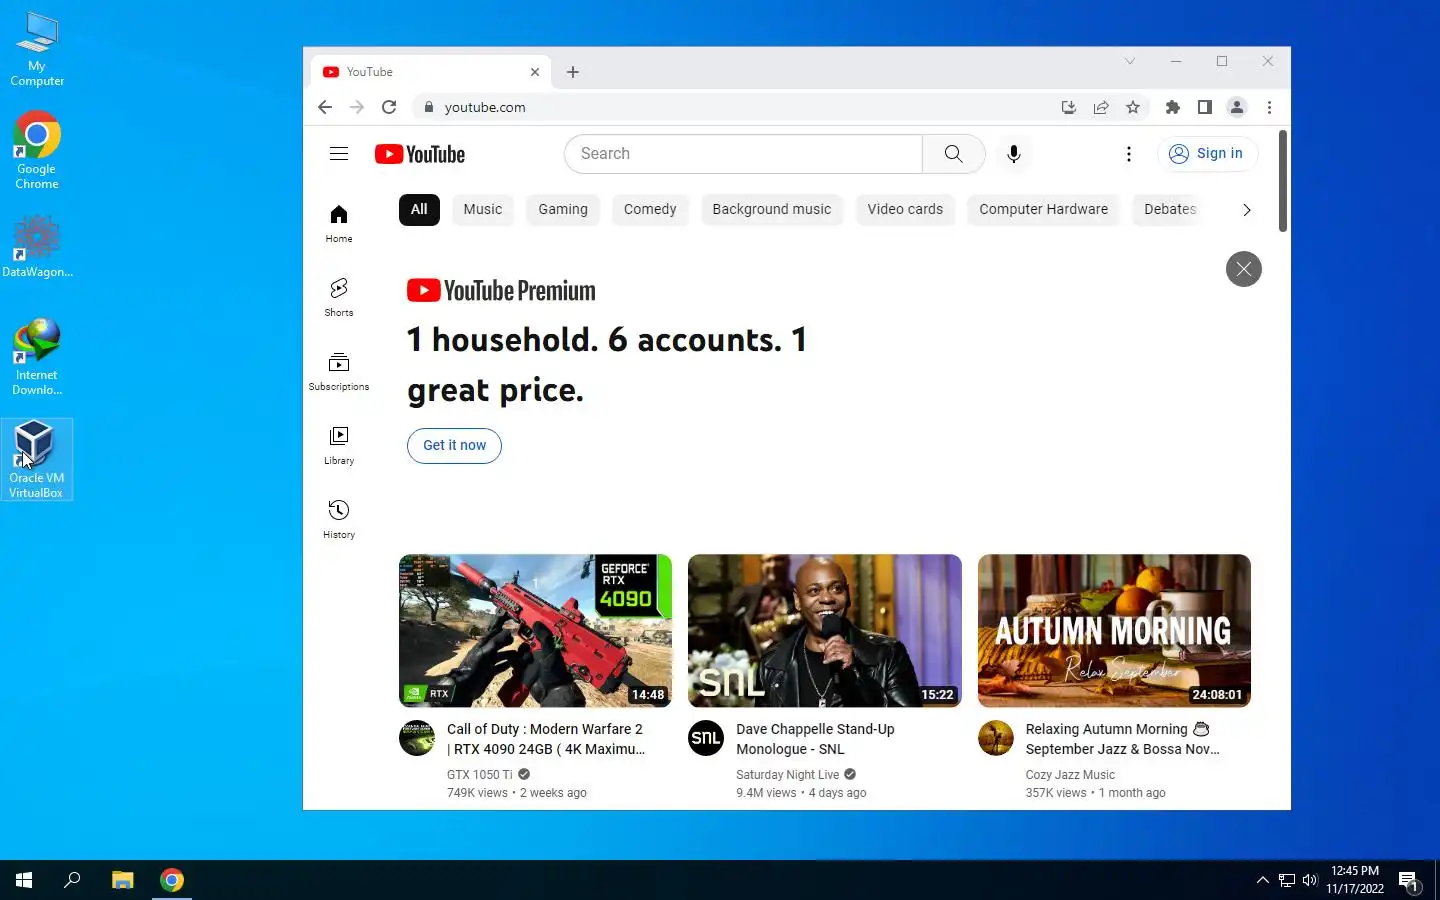The width and height of the screenshot is (1440, 900).
Task: View site information lock icon
Action: [x=428, y=107]
